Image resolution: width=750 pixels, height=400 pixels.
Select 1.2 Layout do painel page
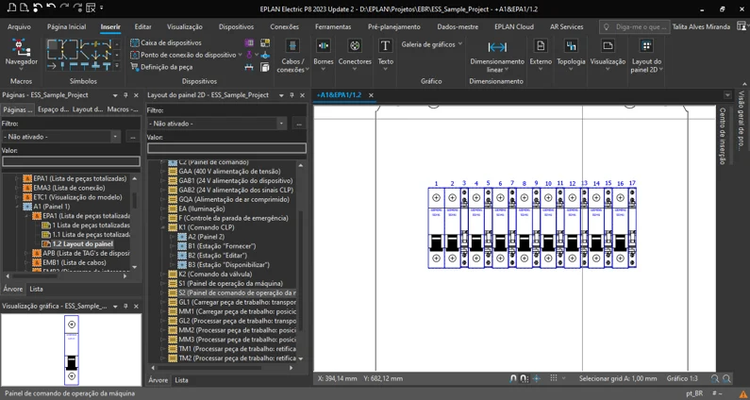(x=83, y=244)
